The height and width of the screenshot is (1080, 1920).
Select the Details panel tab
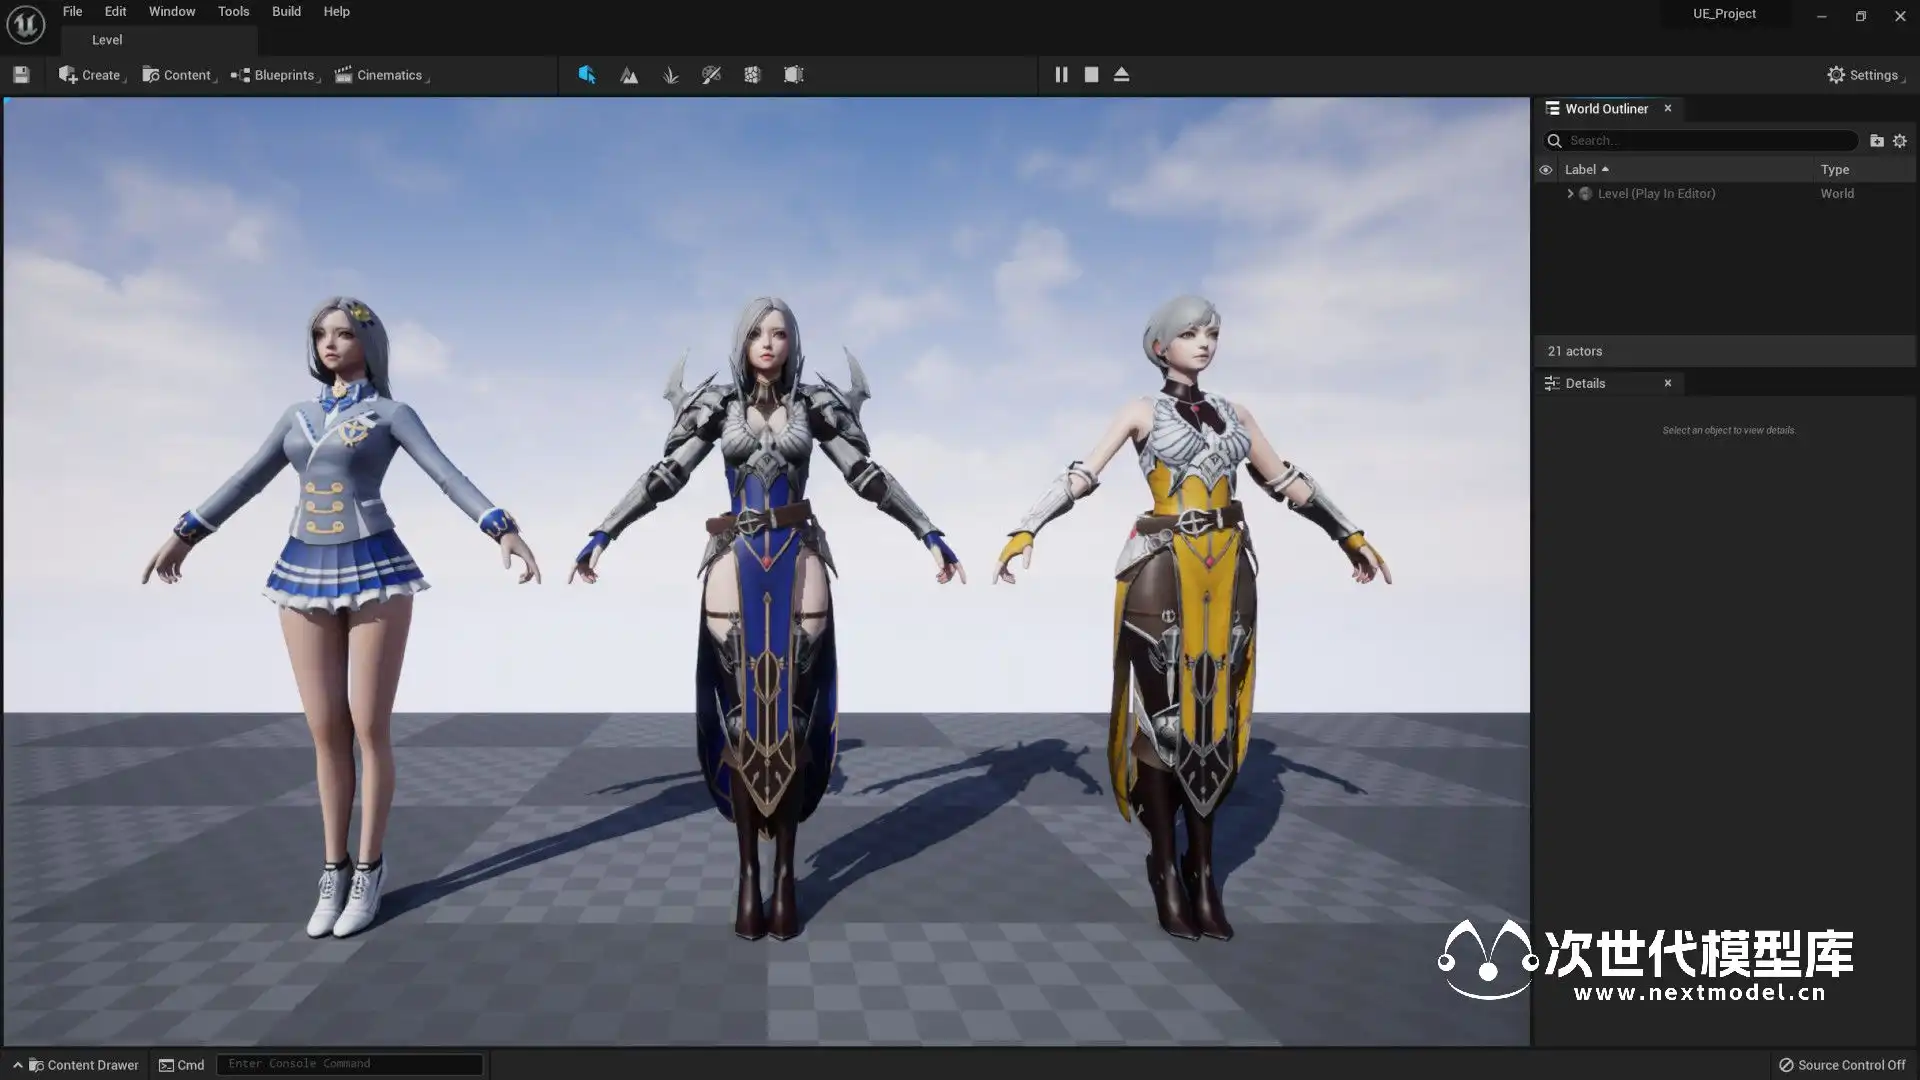coord(1585,383)
